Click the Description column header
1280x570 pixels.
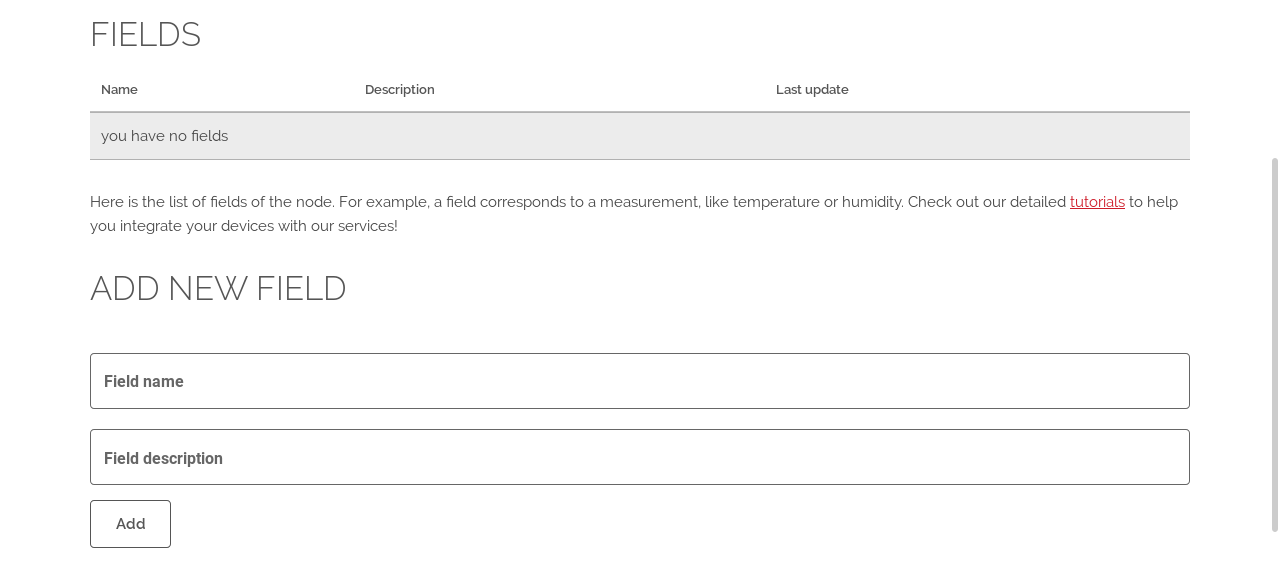tap(399, 90)
